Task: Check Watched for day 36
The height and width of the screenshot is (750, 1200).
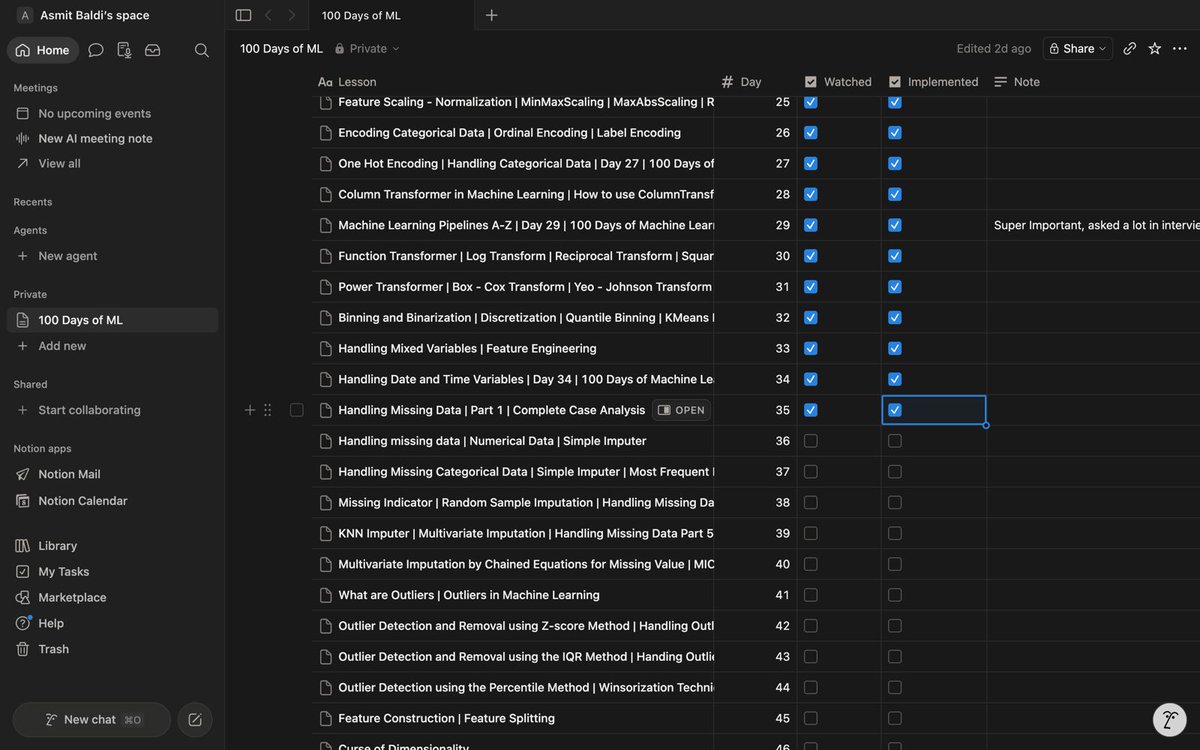Action: click(811, 441)
